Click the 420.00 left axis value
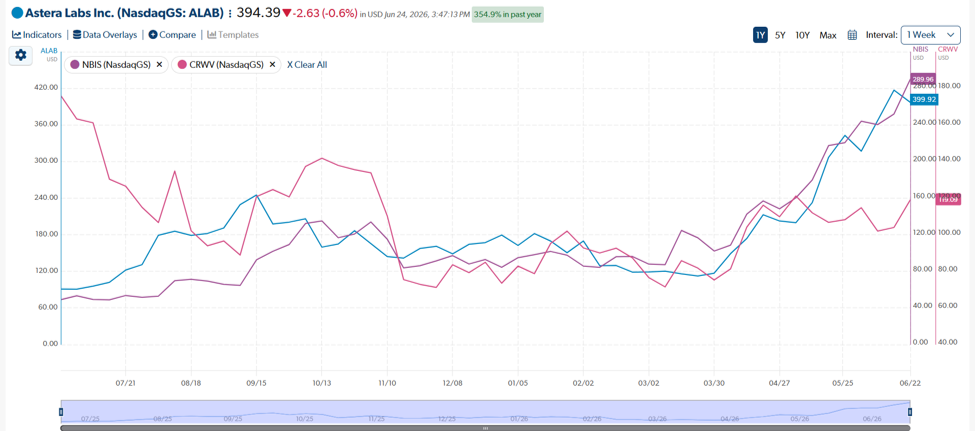The image size is (975, 431). click(46, 88)
